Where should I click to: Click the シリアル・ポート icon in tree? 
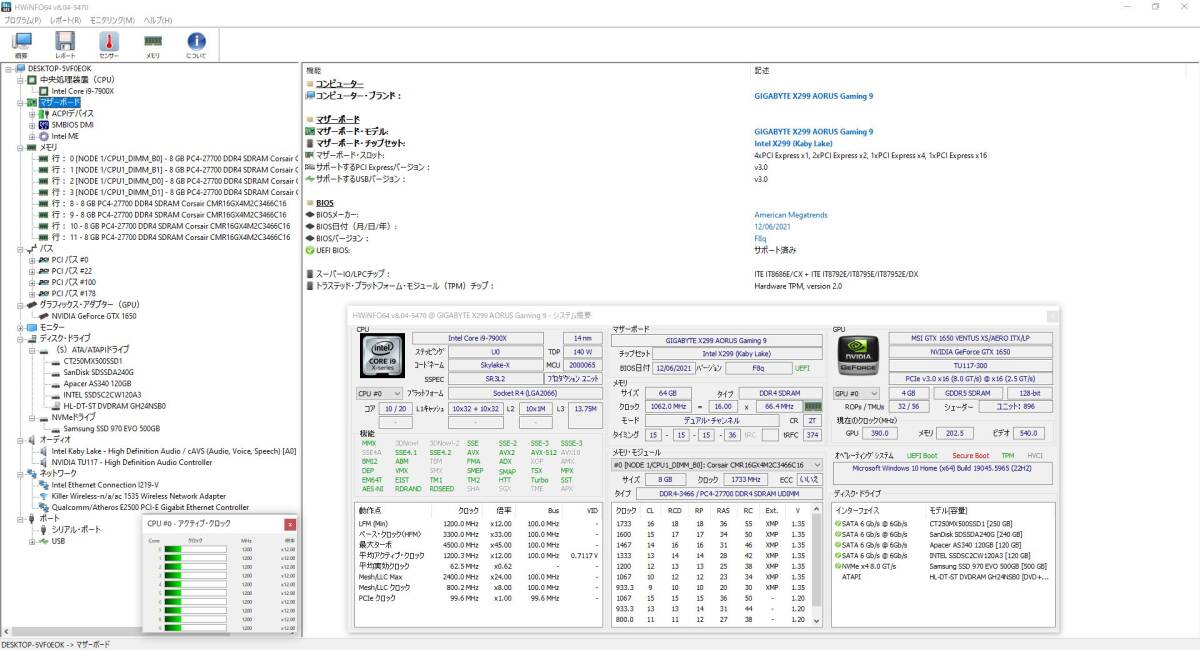coord(44,530)
